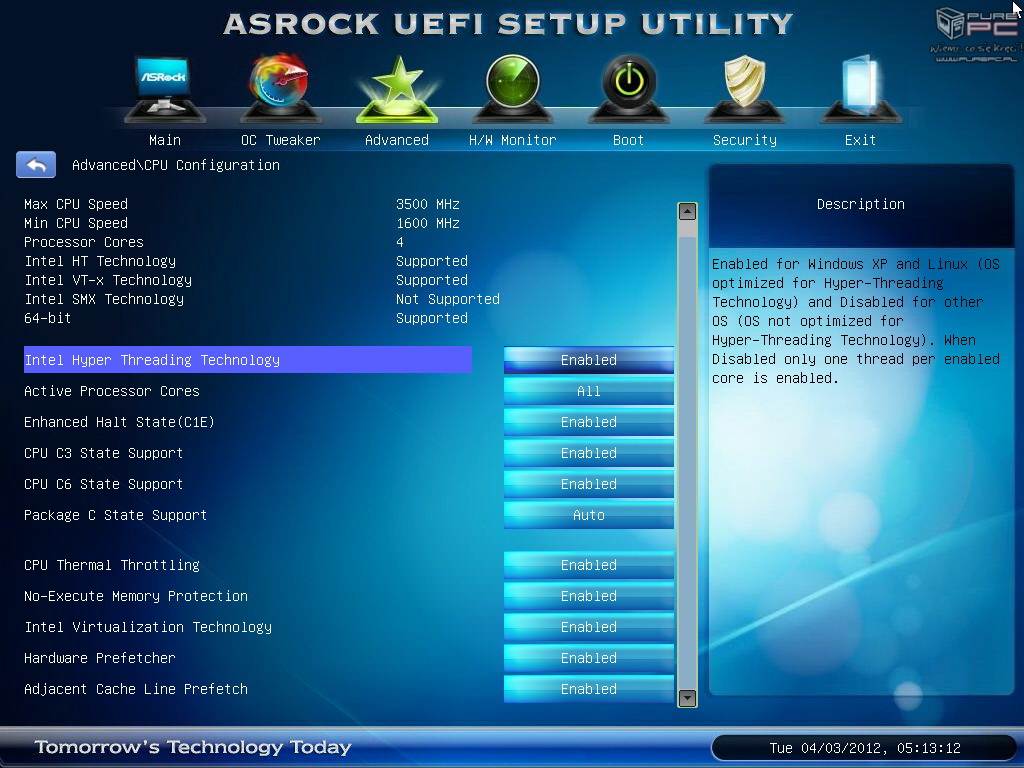Toggle Intel Hyper Threading Technology value

coord(588,360)
